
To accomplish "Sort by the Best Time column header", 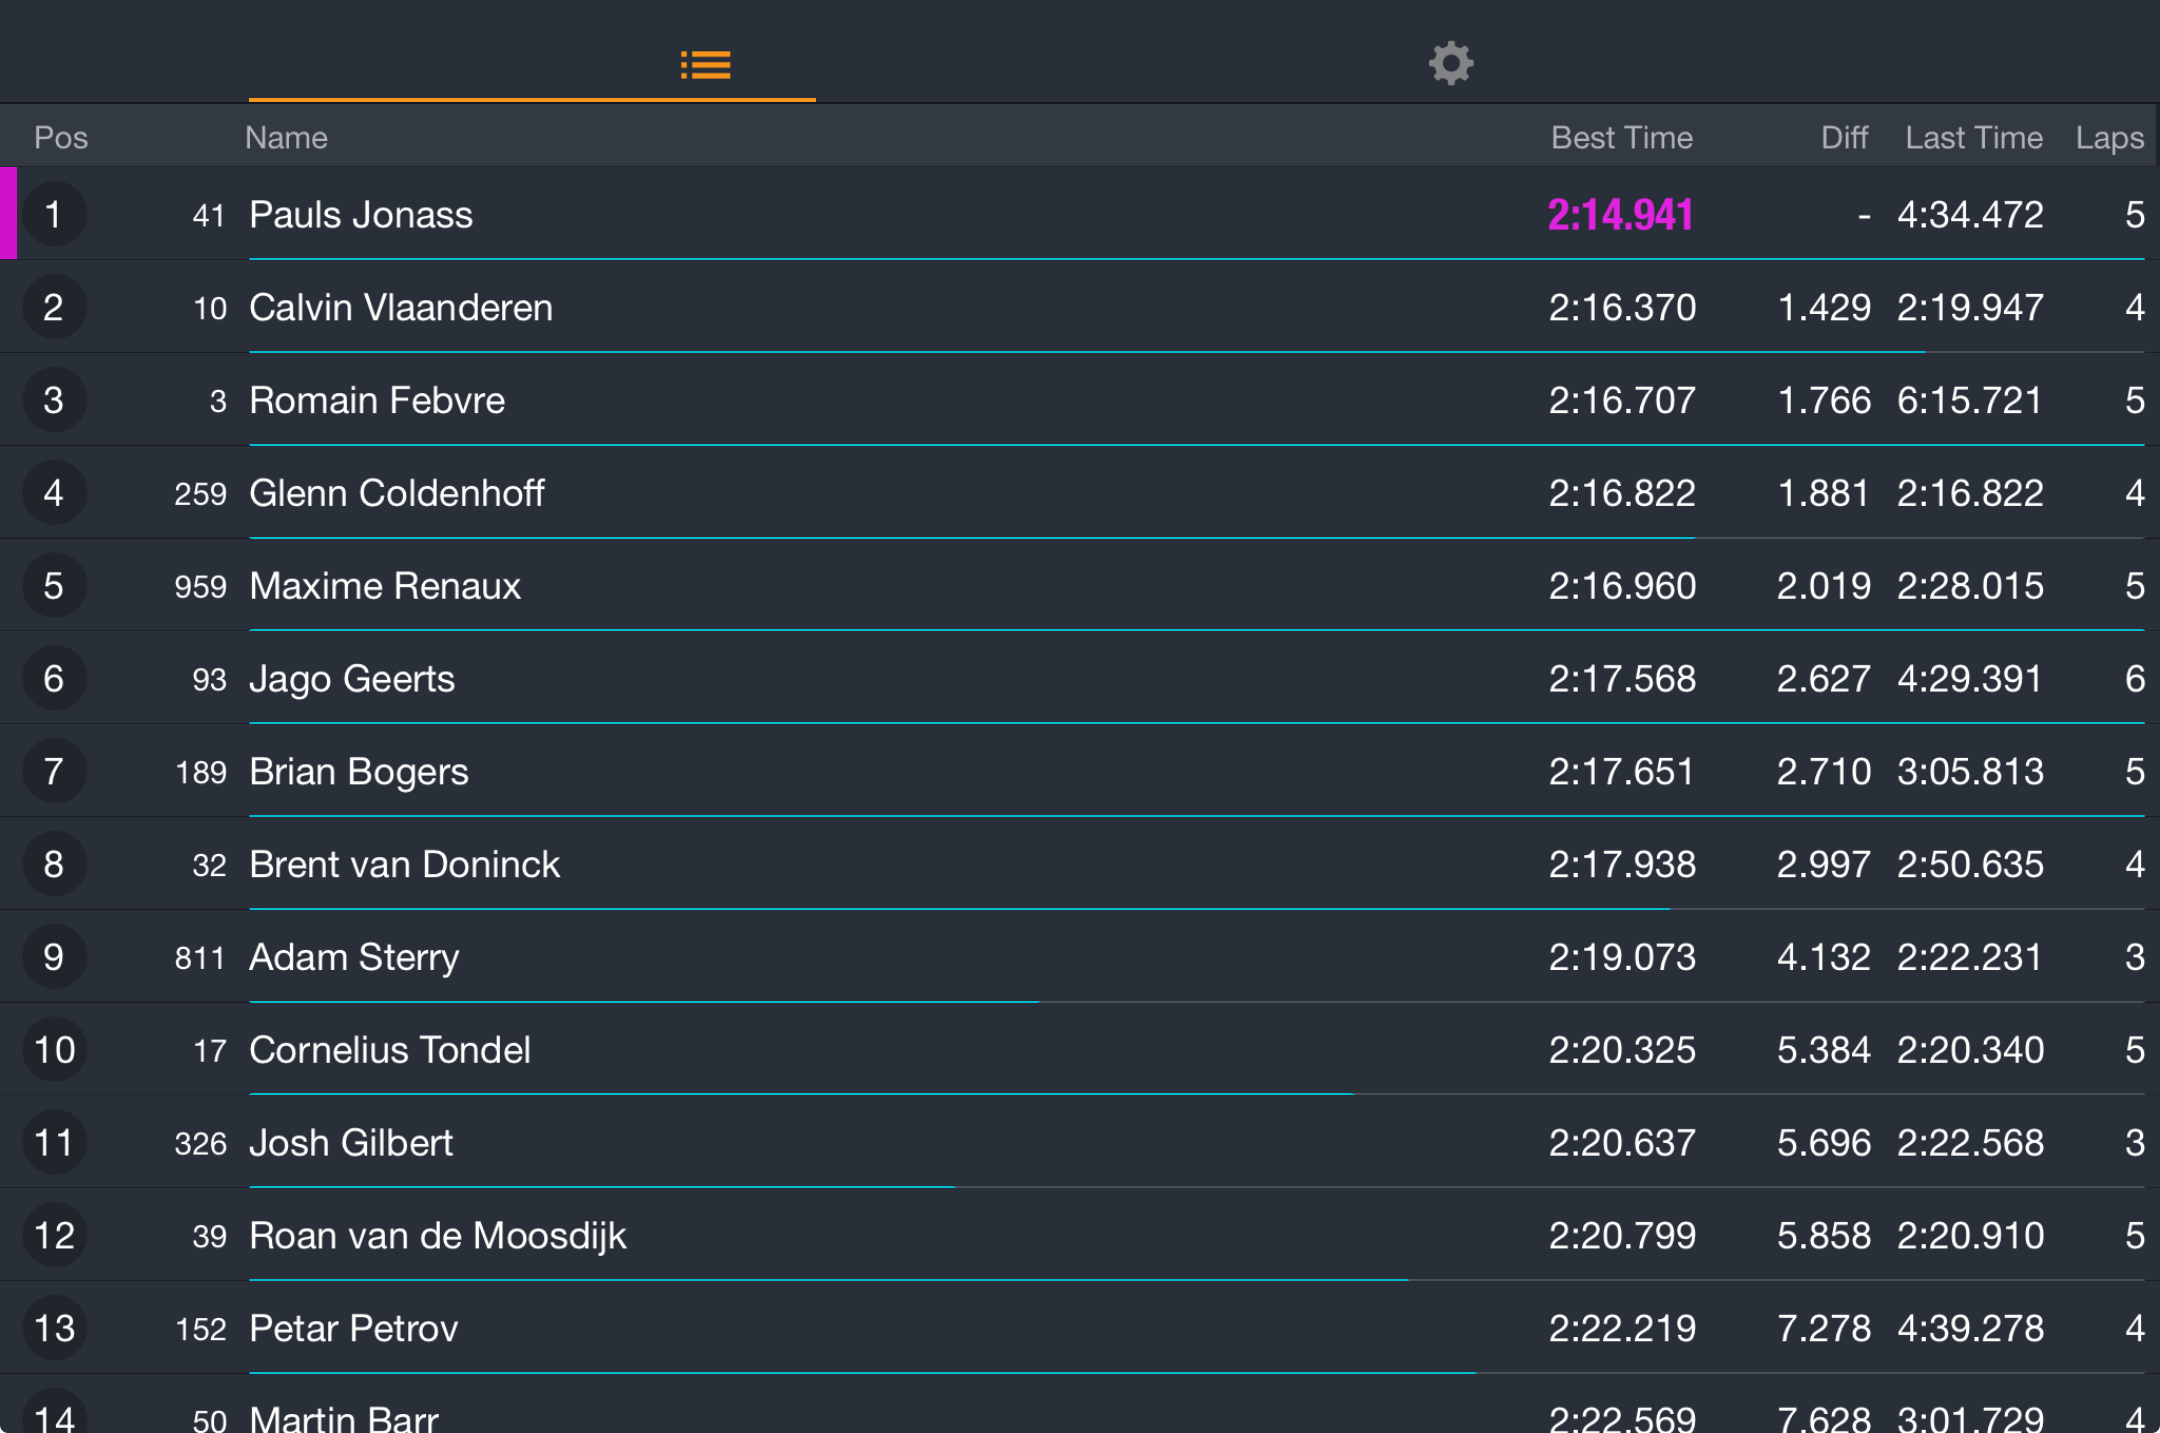I will click(x=1621, y=137).
